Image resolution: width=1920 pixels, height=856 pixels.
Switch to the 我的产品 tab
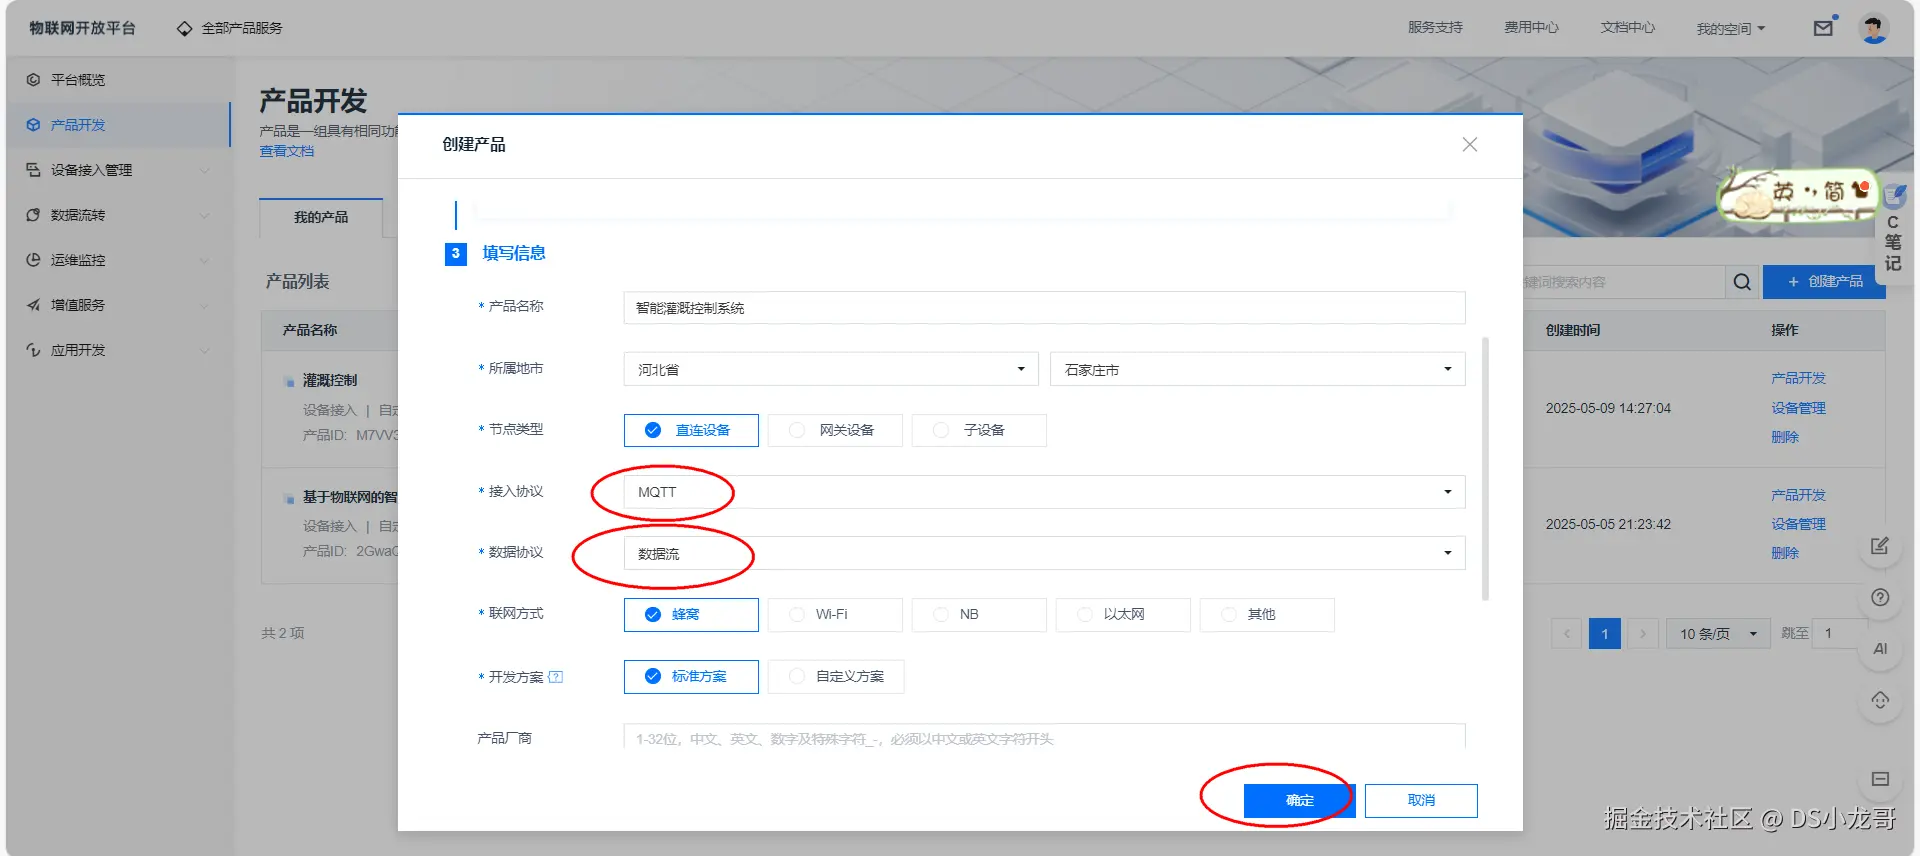click(x=321, y=217)
